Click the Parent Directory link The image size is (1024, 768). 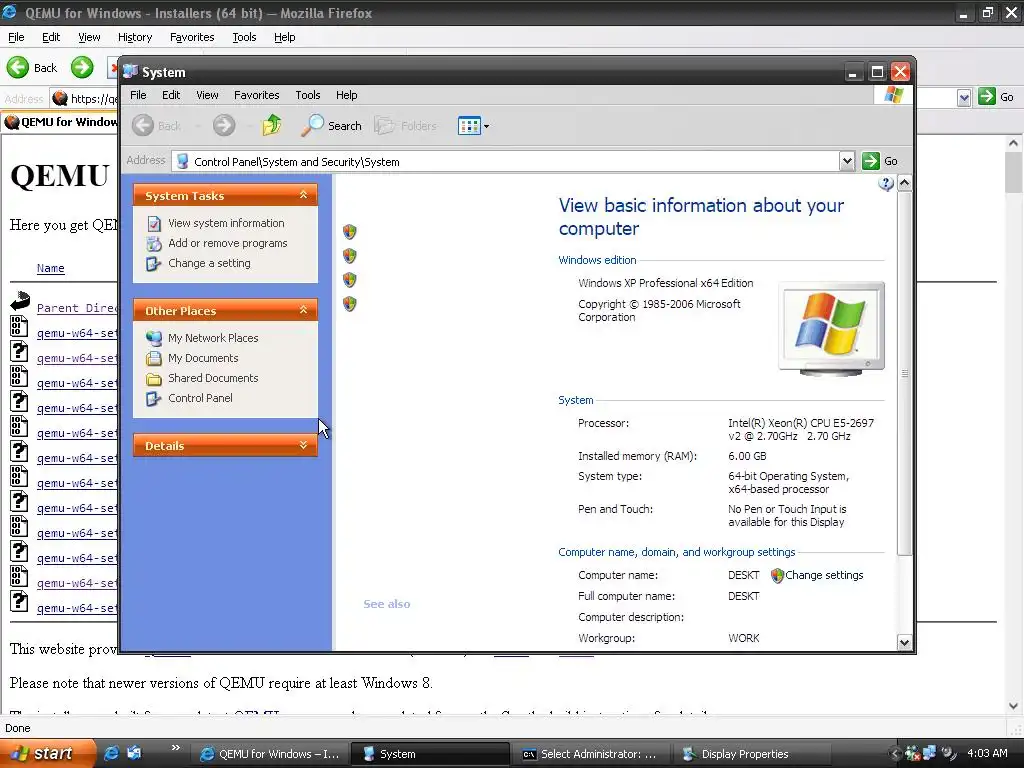click(x=76, y=308)
